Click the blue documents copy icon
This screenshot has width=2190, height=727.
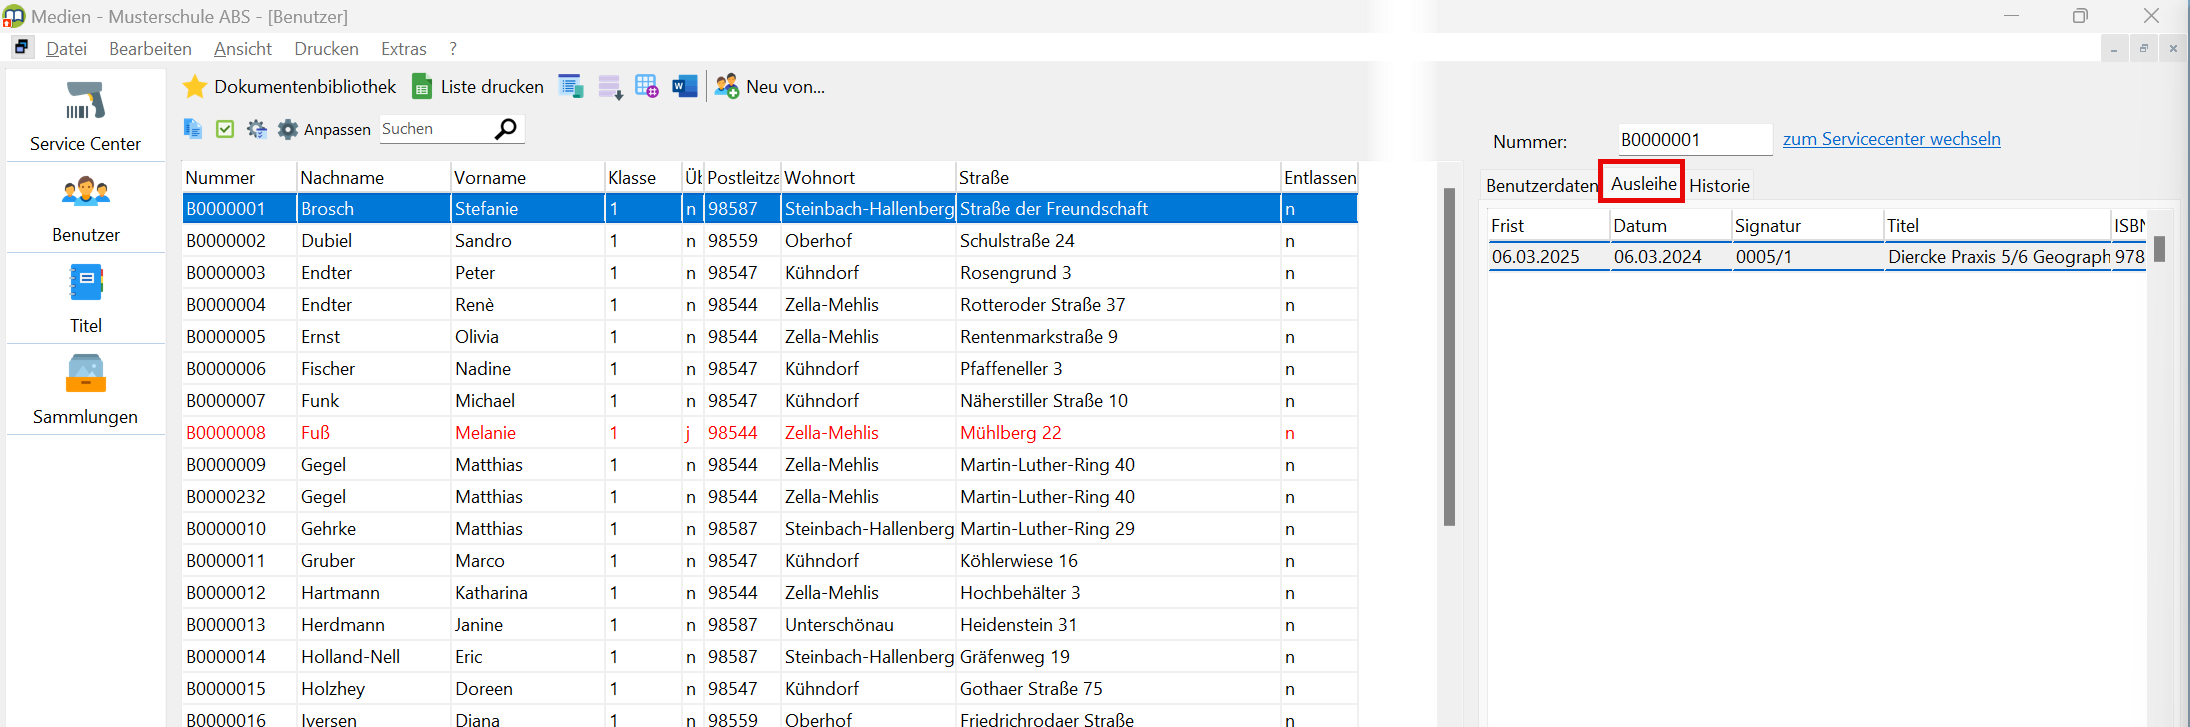coord(193,129)
